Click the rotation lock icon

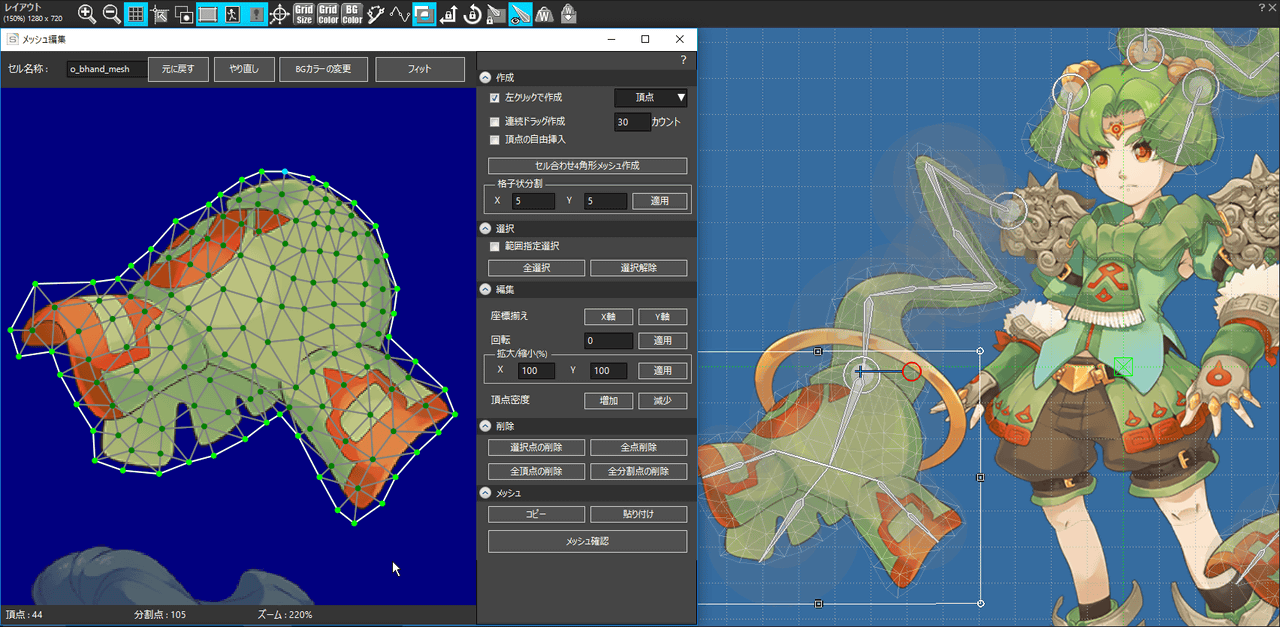click(472, 14)
